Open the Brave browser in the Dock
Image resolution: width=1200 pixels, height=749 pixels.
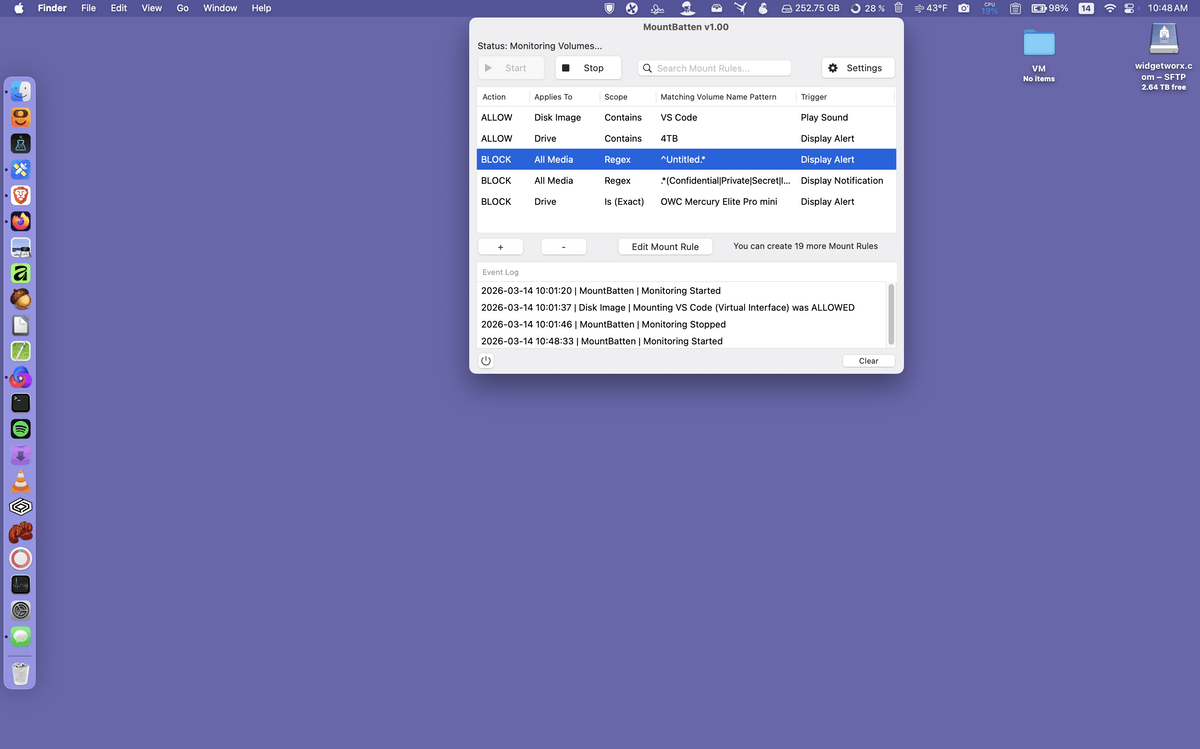tap(21, 195)
